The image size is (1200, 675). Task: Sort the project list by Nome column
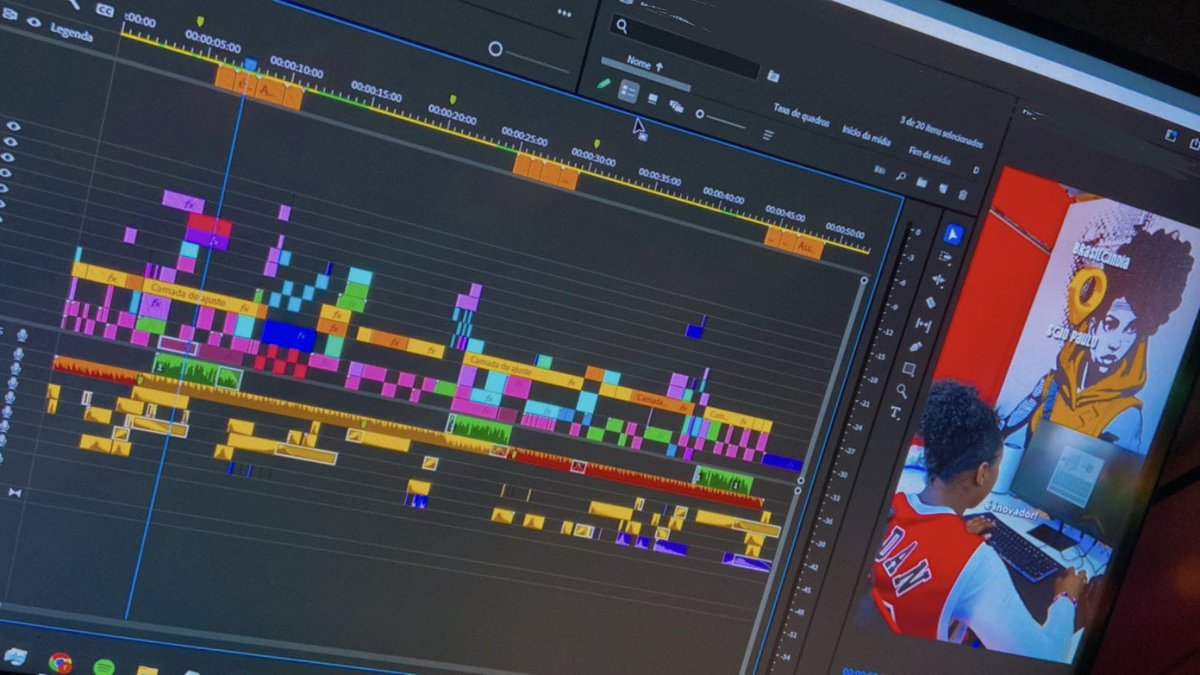coord(645,64)
